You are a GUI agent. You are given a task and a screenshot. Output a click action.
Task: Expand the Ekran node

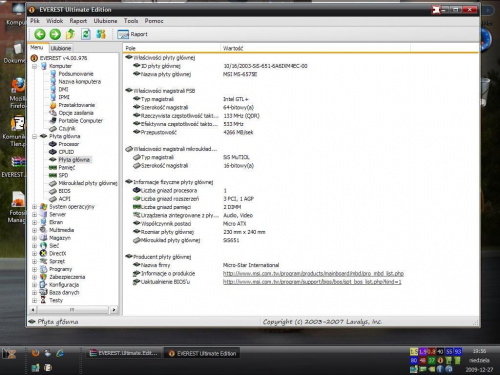[x=34, y=222]
